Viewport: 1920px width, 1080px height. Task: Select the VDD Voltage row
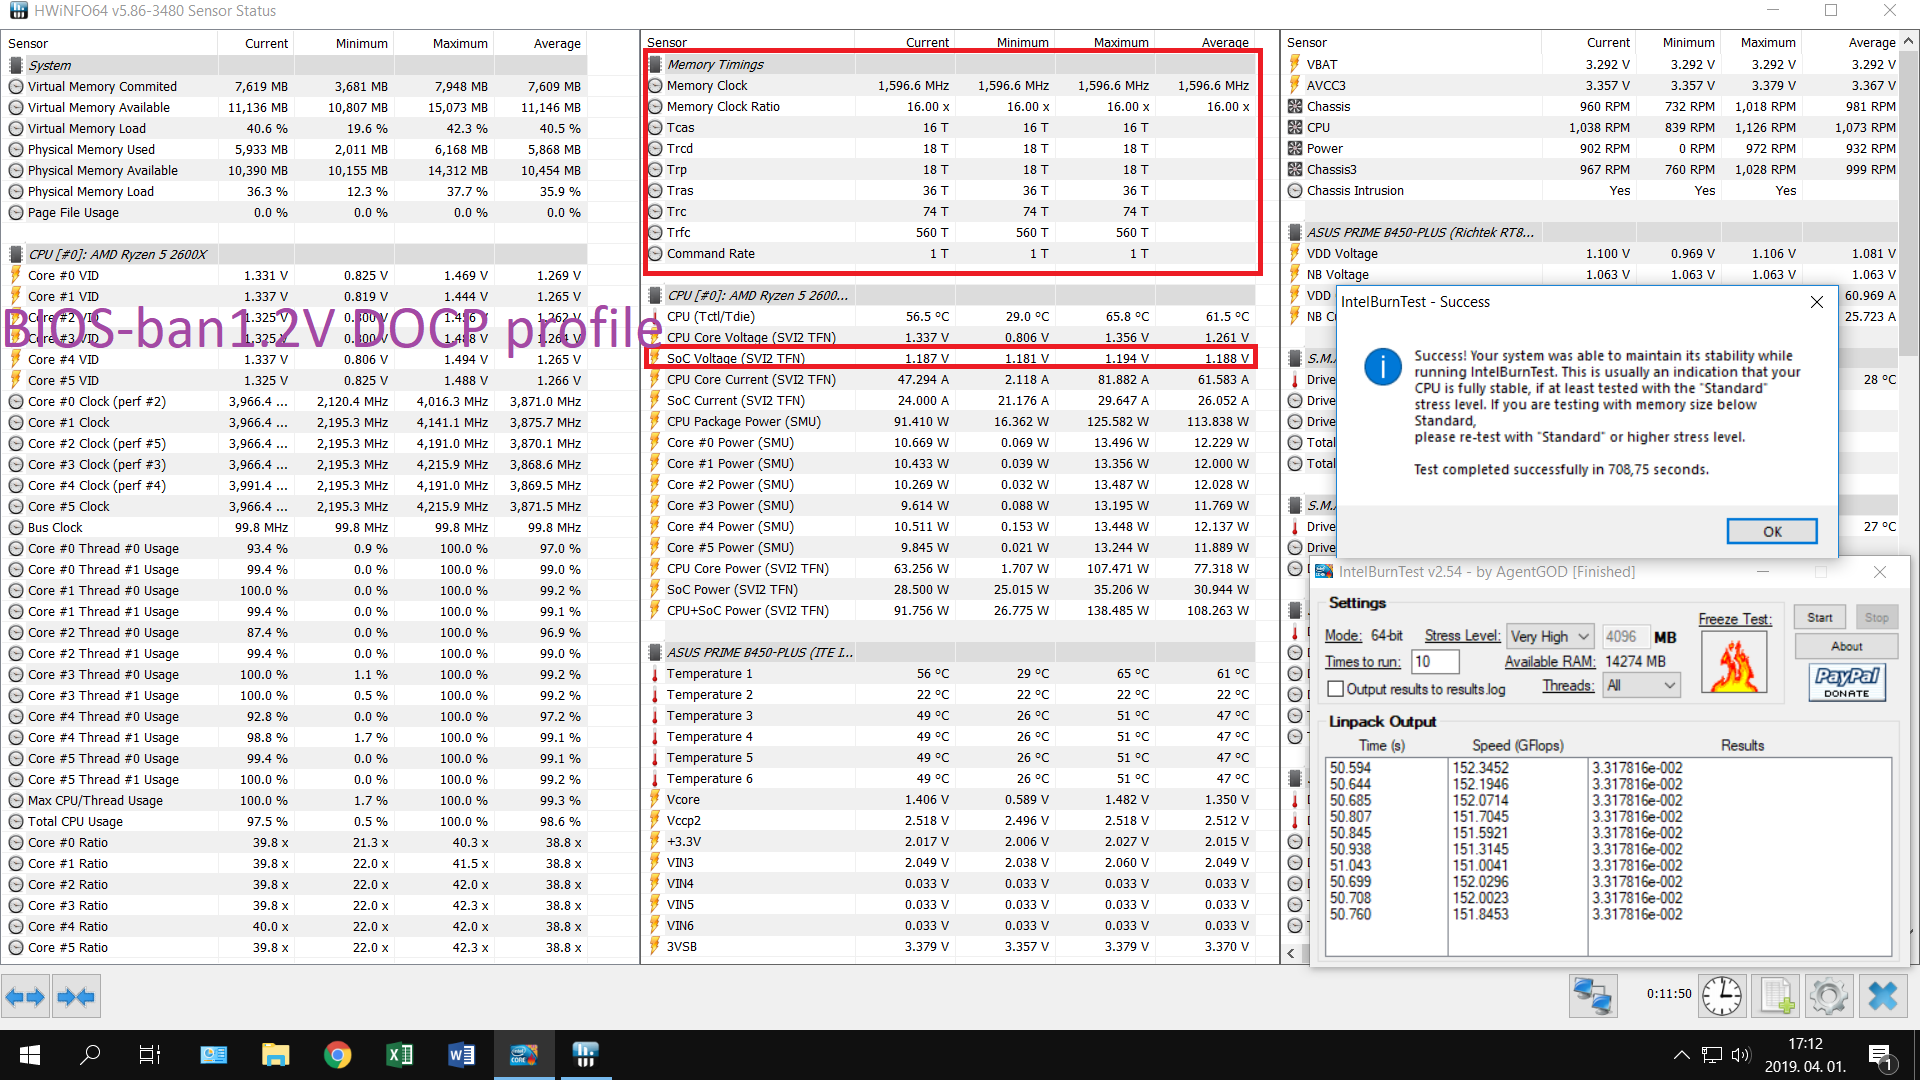pos(1592,254)
